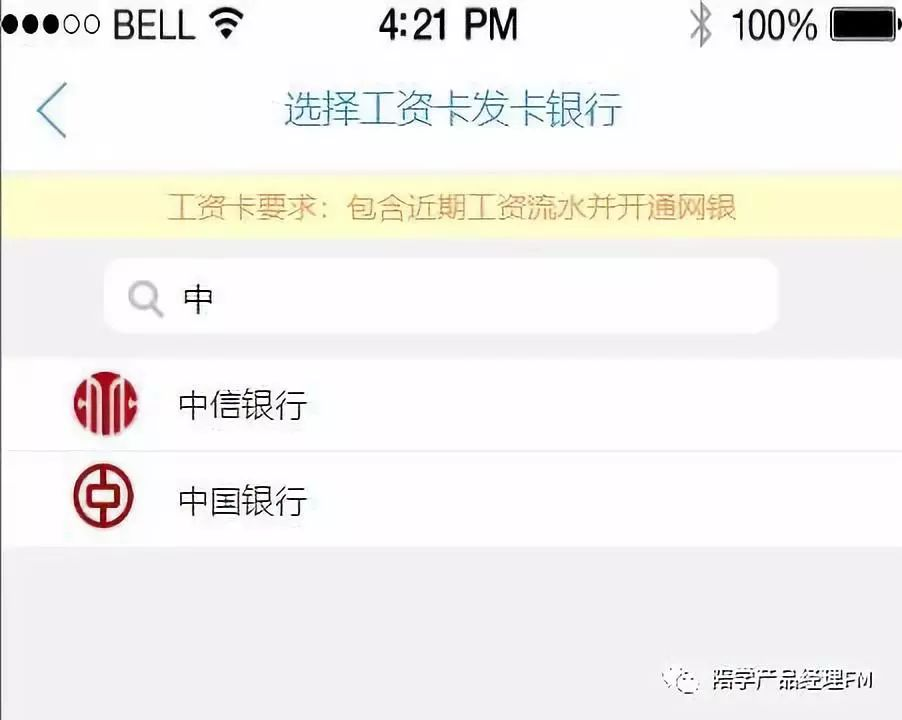The image size is (902, 720).
Task: Select 中国银行 from the results
Action: pos(451,499)
